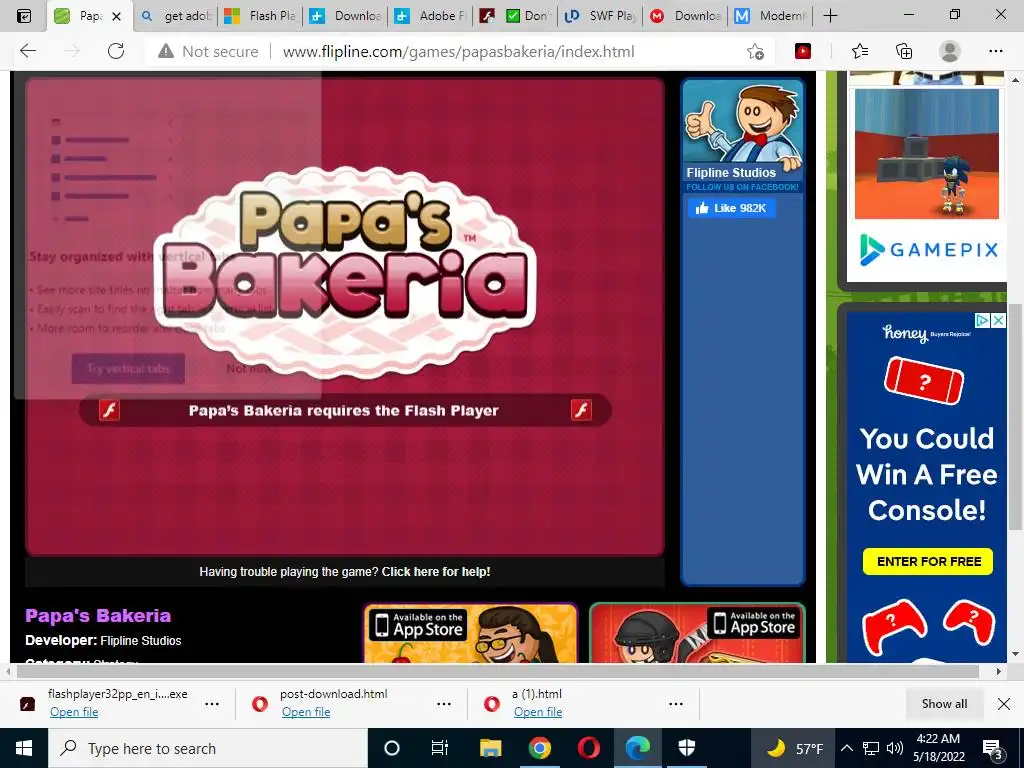Screen dimensions: 1024x768
Task: Launch Opera from taskbar
Action: pyautogui.click(x=588, y=748)
